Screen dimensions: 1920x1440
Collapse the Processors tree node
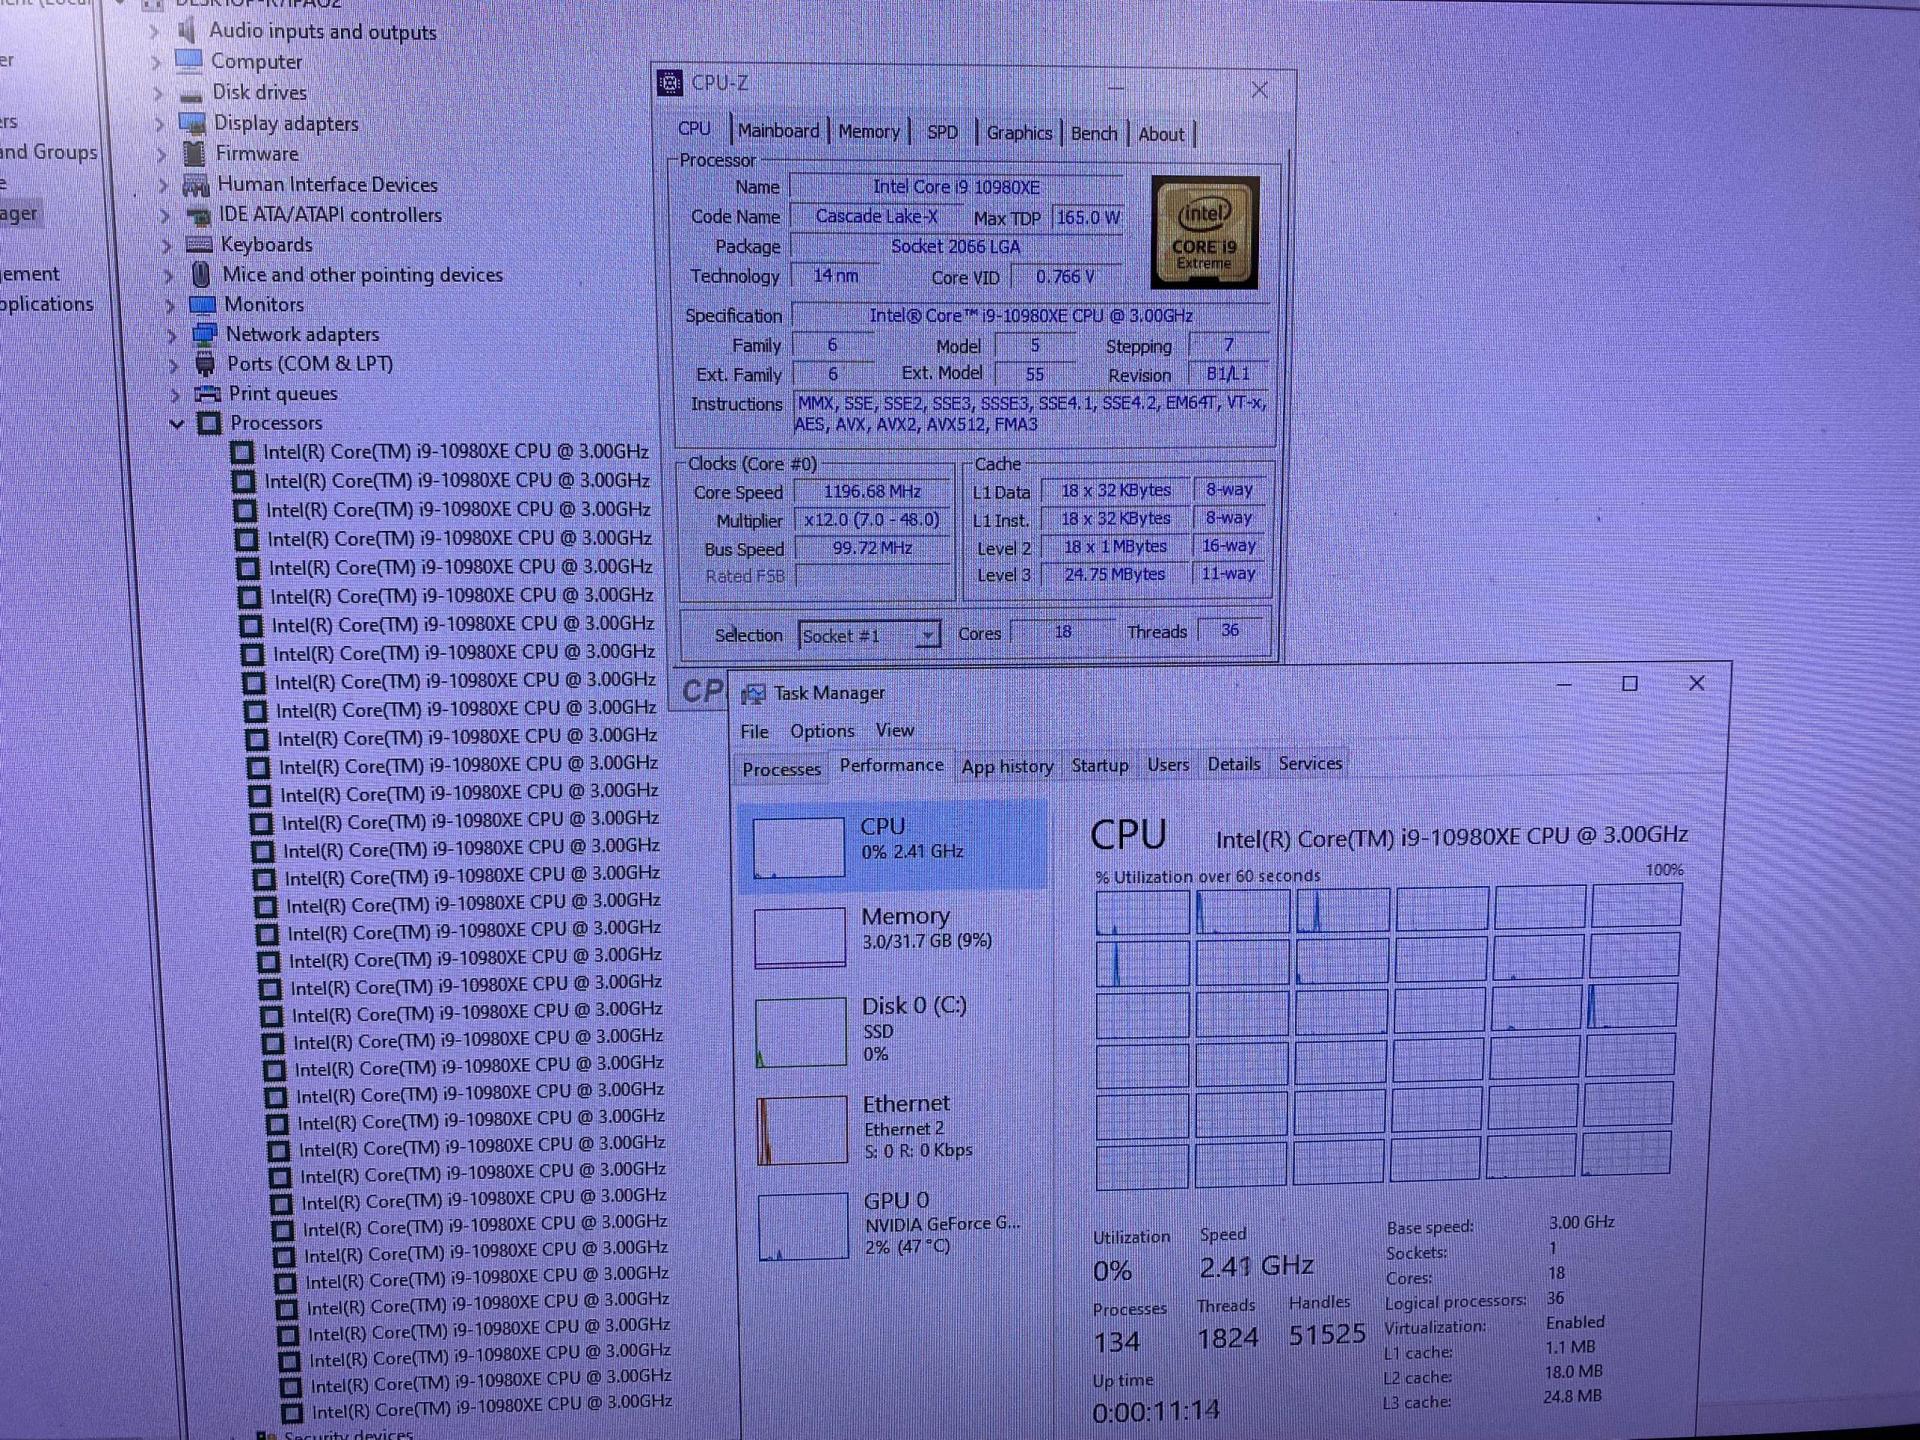coord(177,423)
